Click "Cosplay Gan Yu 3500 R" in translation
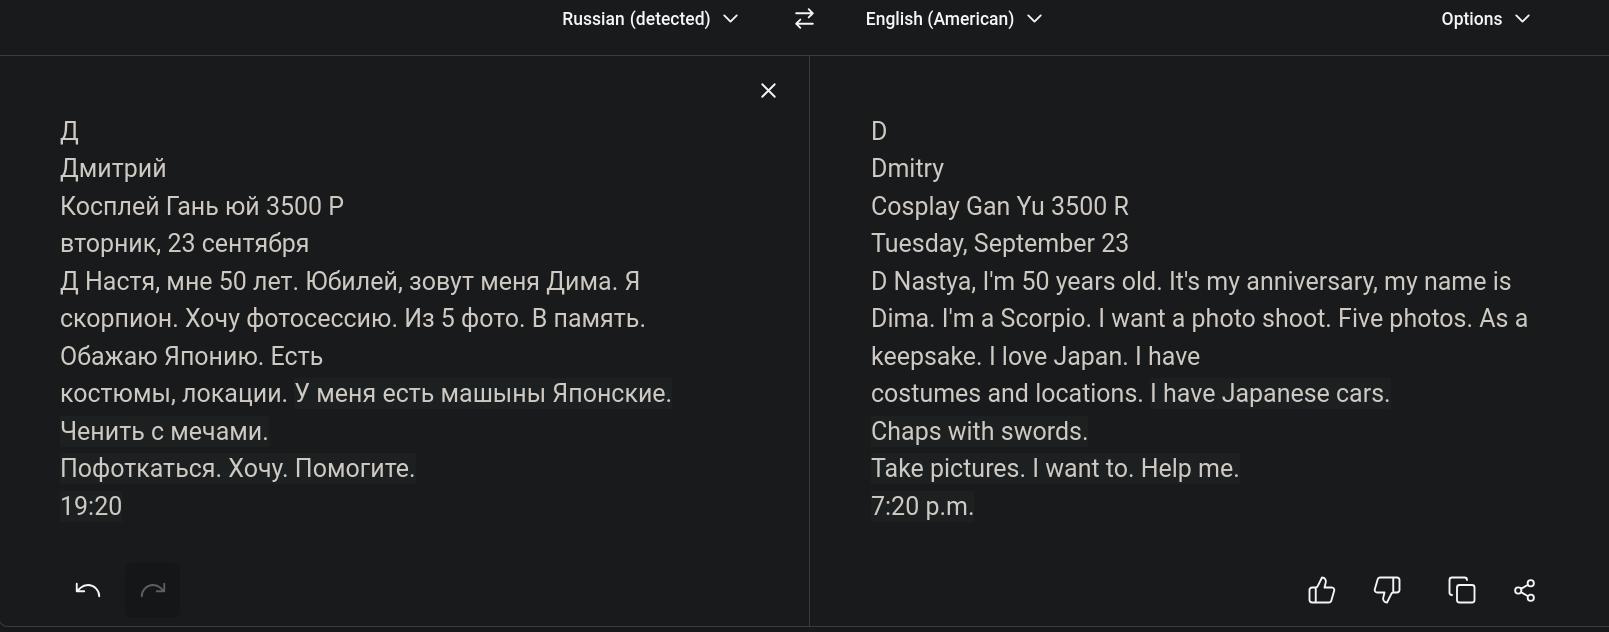Viewport: 1609px width, 632px height. pyautogui.click(x=999, y=207)
